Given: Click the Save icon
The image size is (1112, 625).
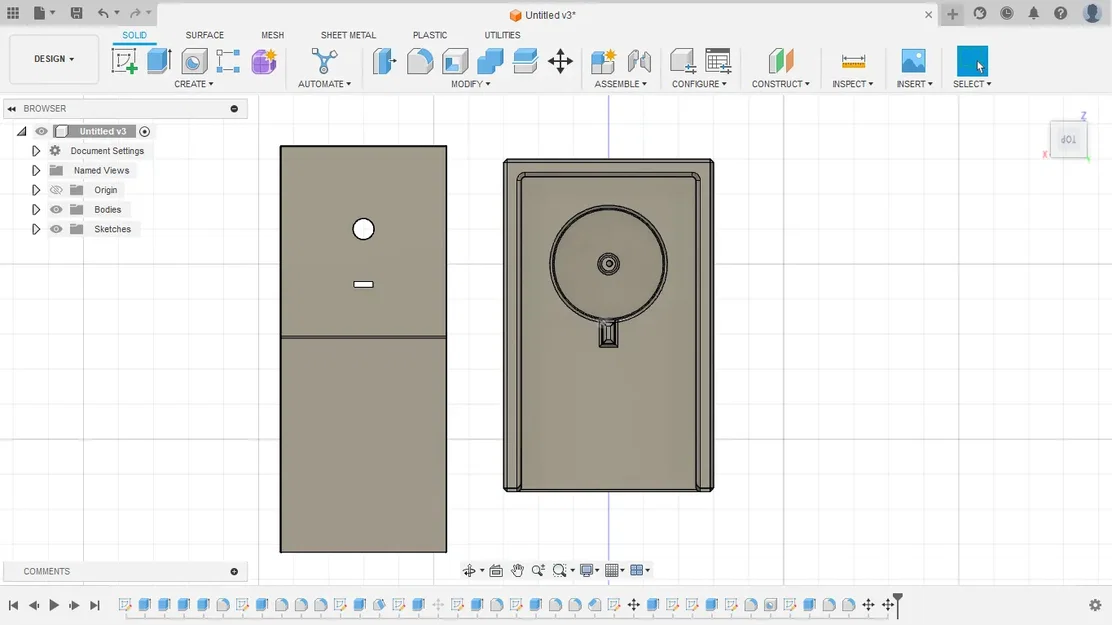Looking at the screenshot, I should coord(77,13).
